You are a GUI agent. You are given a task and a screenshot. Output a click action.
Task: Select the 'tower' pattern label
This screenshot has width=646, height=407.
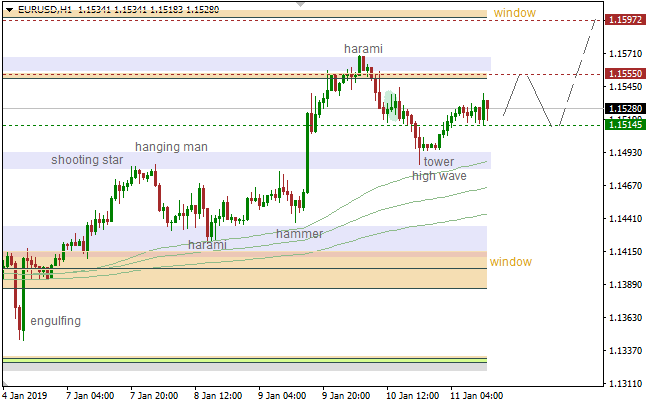[438, 162]
